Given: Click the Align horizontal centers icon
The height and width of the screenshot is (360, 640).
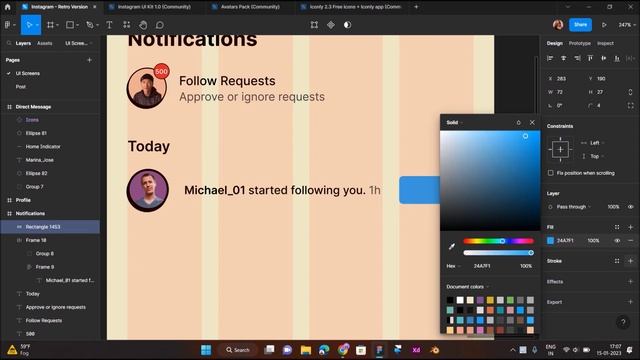Looking at the screenshot, I should pyautogui.click(x=564, y=58).
